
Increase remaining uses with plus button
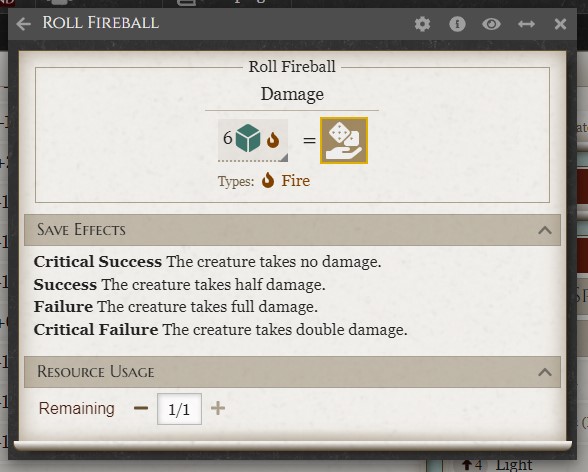click(x=218, y=408)
